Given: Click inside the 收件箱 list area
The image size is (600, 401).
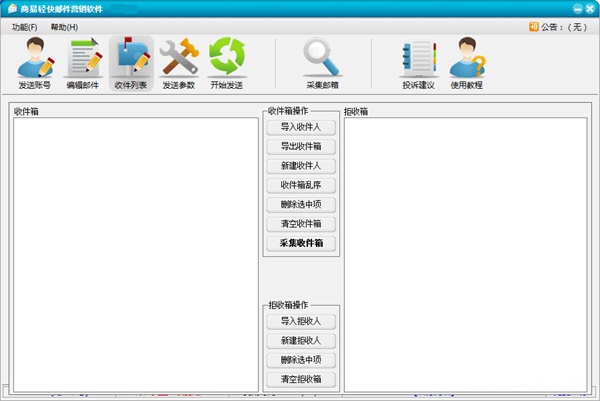Looking at the screenshot, I should coord(136,254).
